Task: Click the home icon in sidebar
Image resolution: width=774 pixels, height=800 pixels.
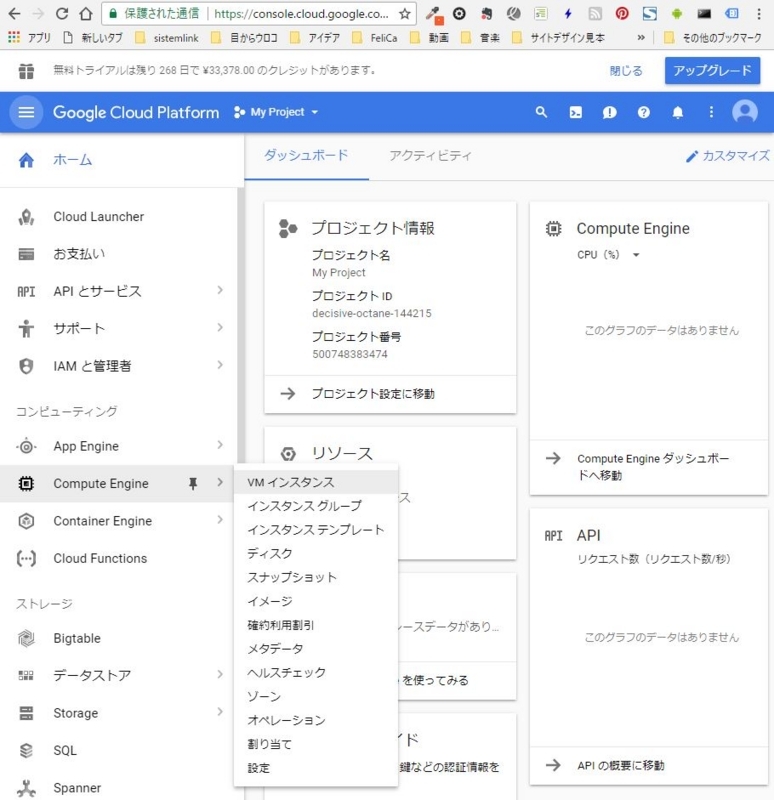Action: (x=26, y=160)
